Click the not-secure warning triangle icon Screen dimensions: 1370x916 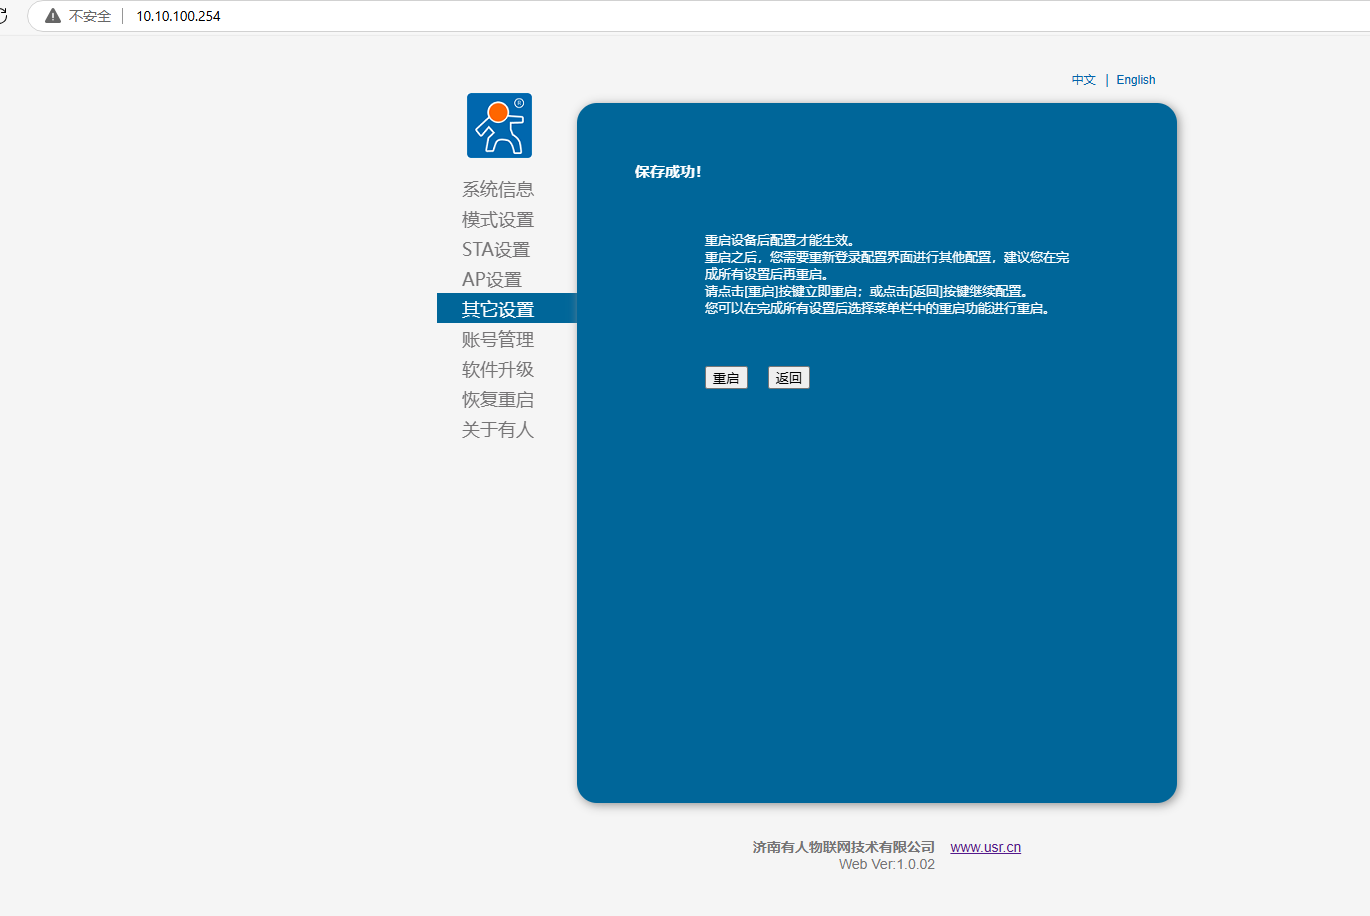pos(53,16)
